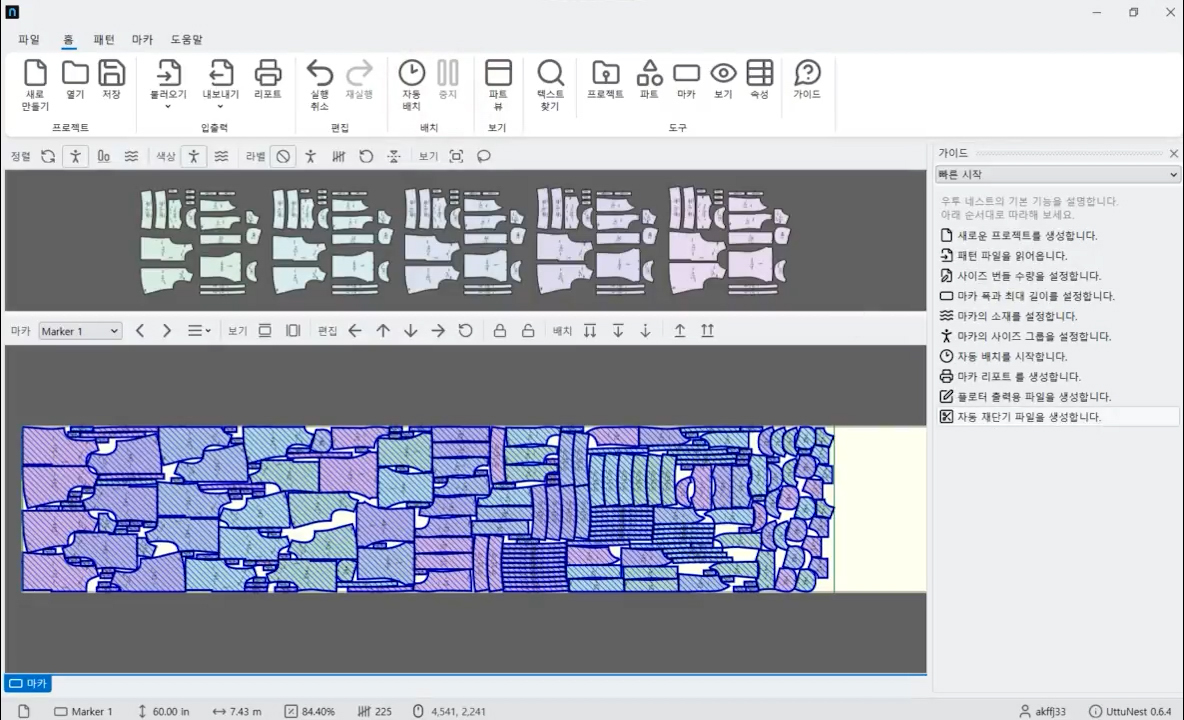
Task: Select the 마카 tab at bottom left
Action: (x=28, y=684)
